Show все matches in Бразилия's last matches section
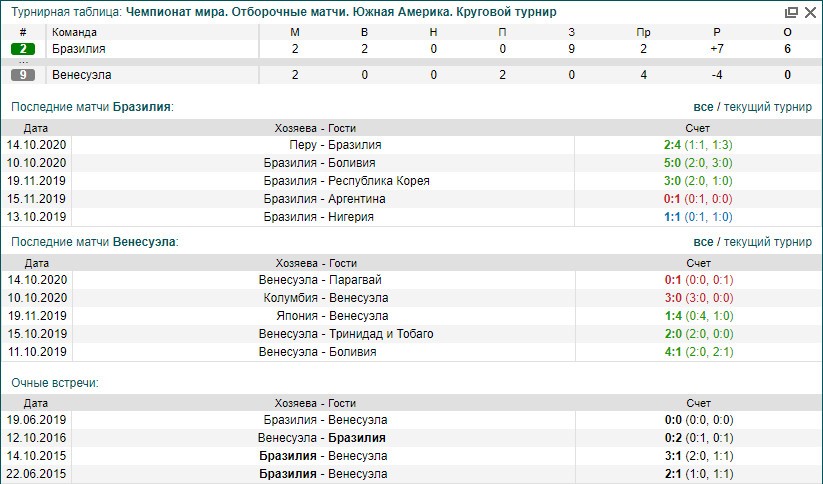This screenshot has width=823, height=484. pos(703,106)
